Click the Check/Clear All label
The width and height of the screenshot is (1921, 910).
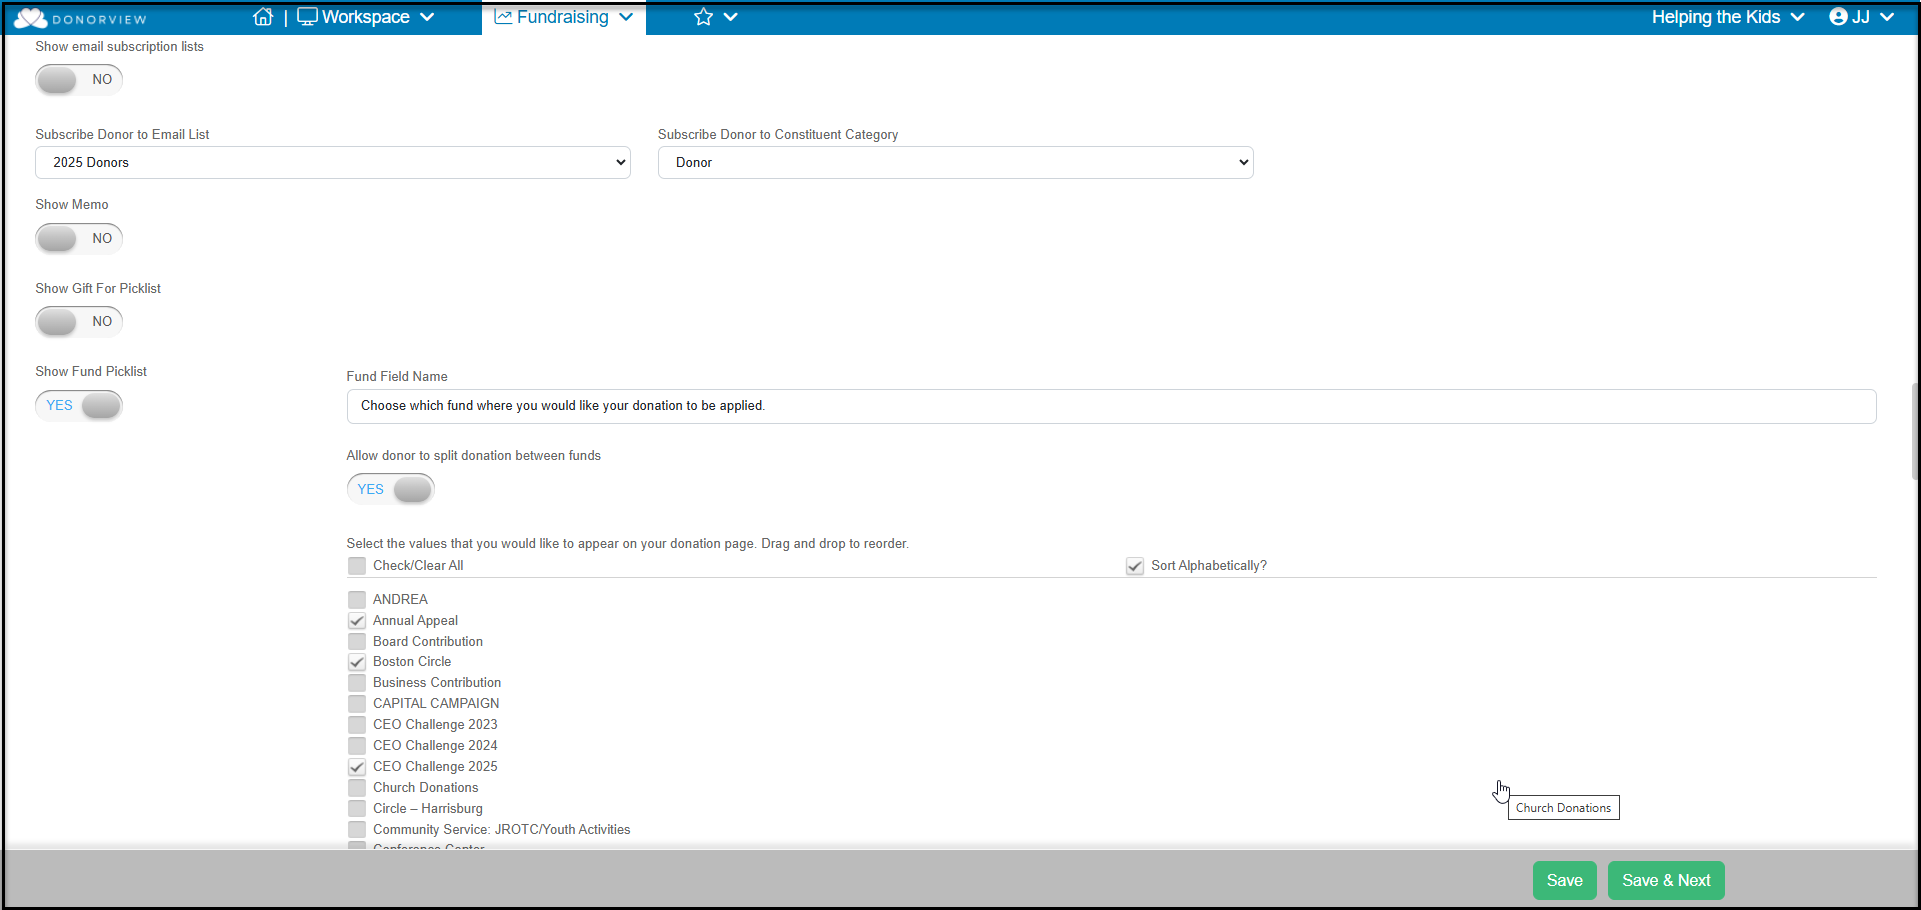click(x=418, y=566)
